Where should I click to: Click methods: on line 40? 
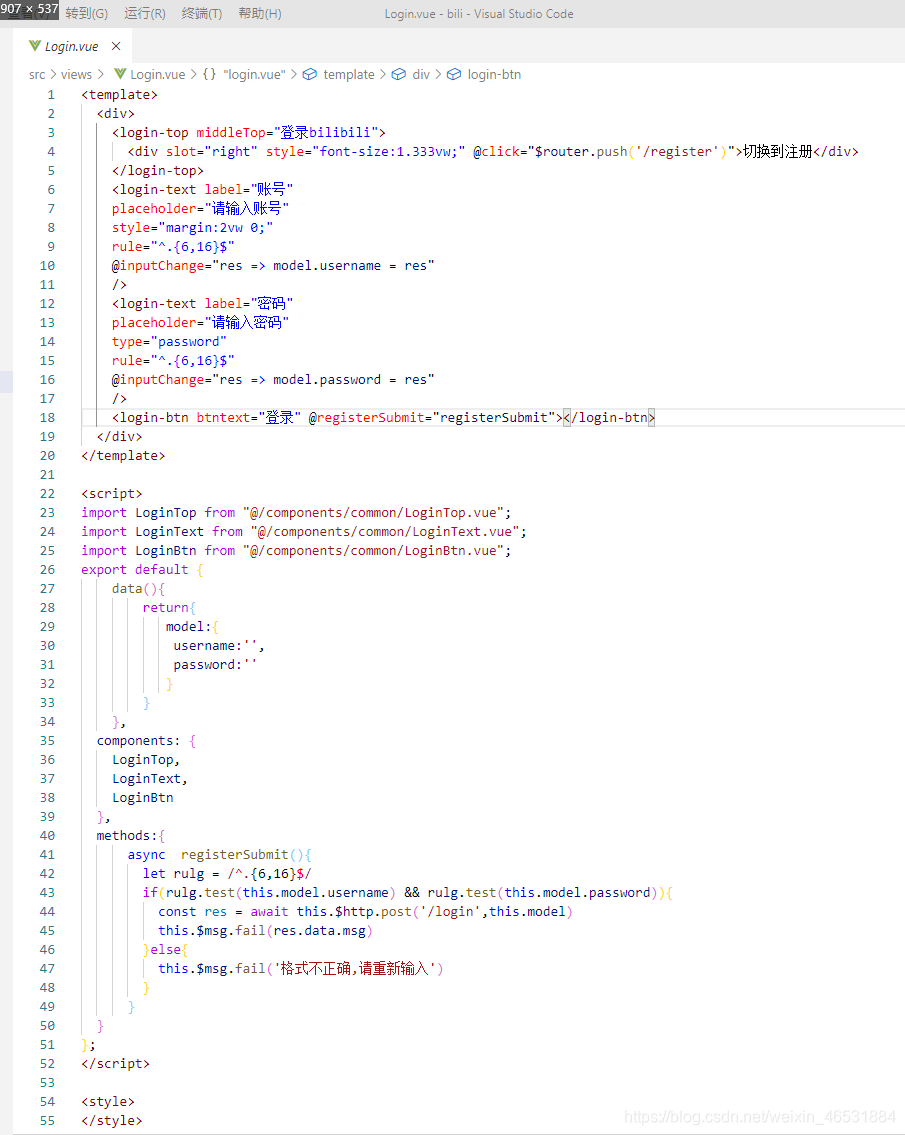click(x=127, y=835)
